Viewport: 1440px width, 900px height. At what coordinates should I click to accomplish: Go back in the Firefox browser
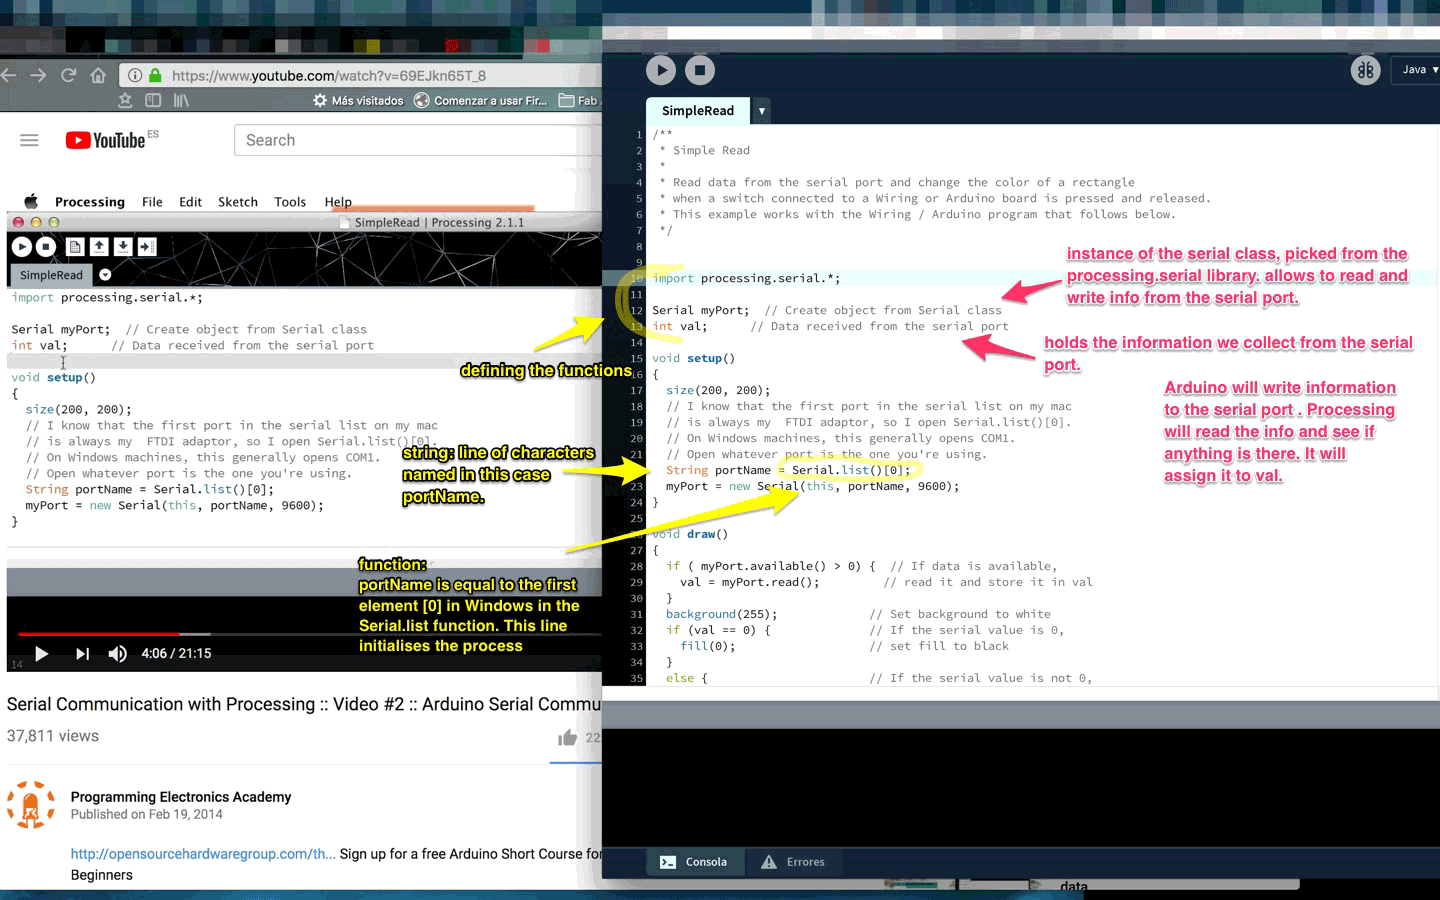[9, 75]
